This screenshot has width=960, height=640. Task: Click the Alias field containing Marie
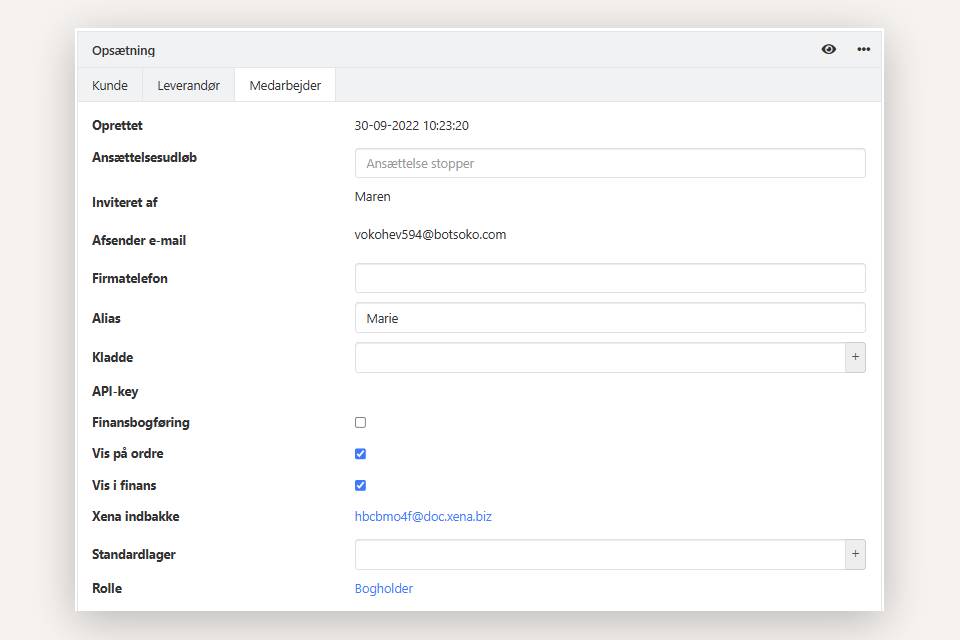click(609, 318)
